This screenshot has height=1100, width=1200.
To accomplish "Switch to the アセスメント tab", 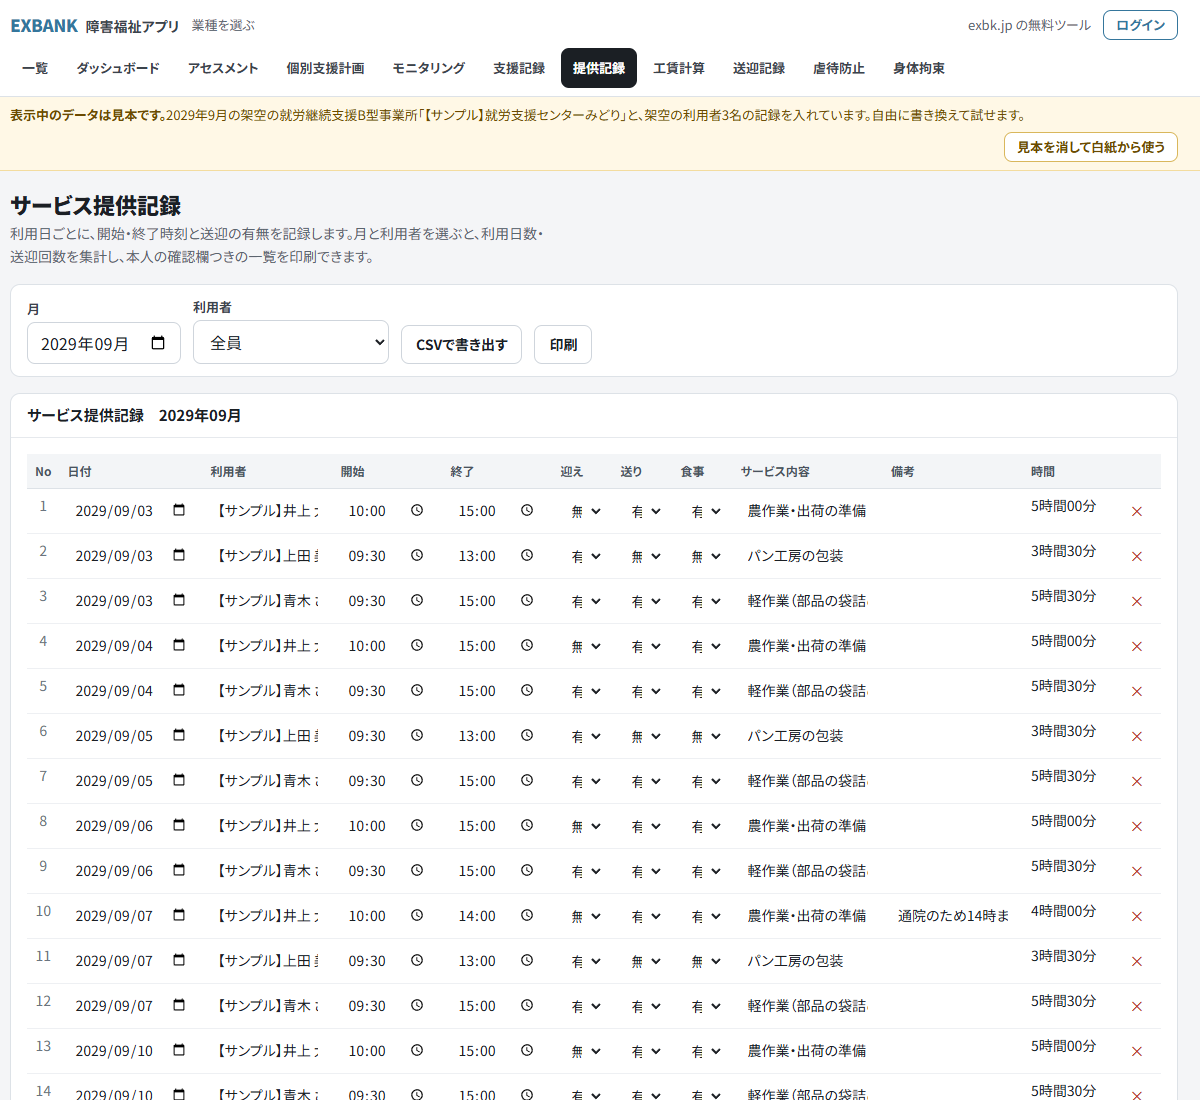I will (223, 68).
